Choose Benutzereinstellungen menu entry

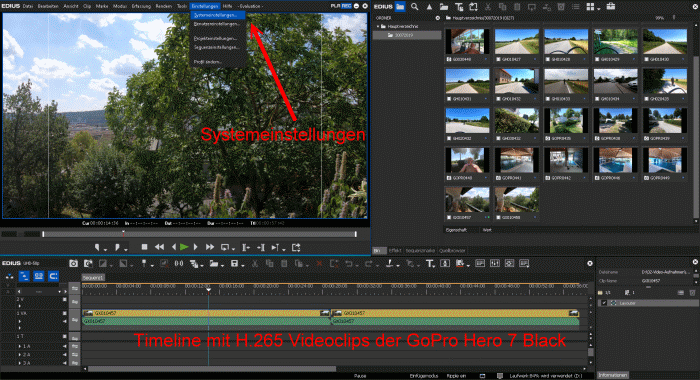(x=218, y=24)
